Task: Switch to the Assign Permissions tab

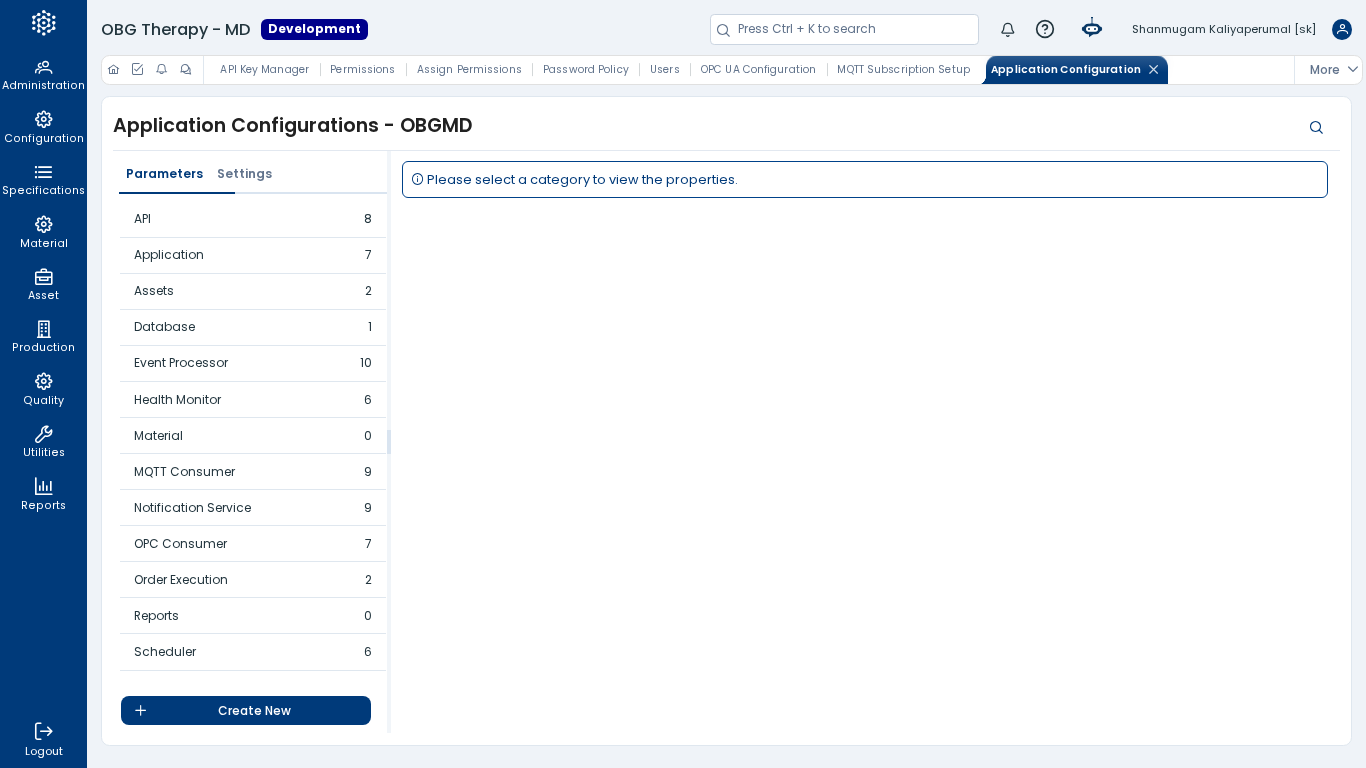Action: click(x=469, y=69)
